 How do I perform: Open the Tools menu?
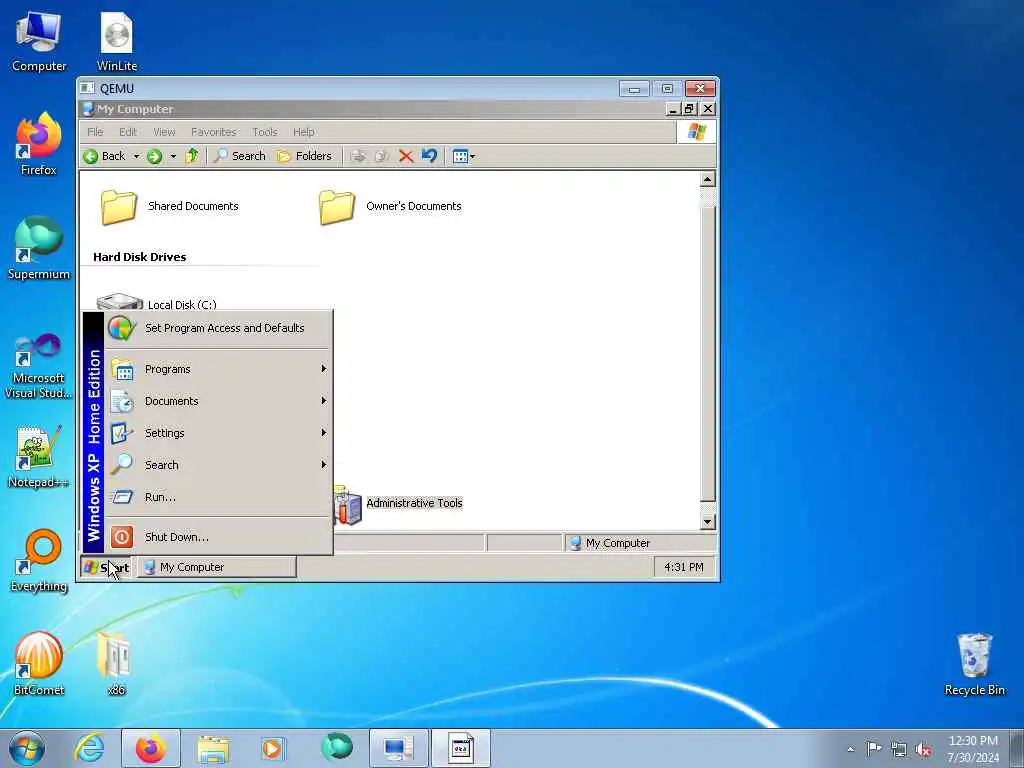[x=264, y=132]
